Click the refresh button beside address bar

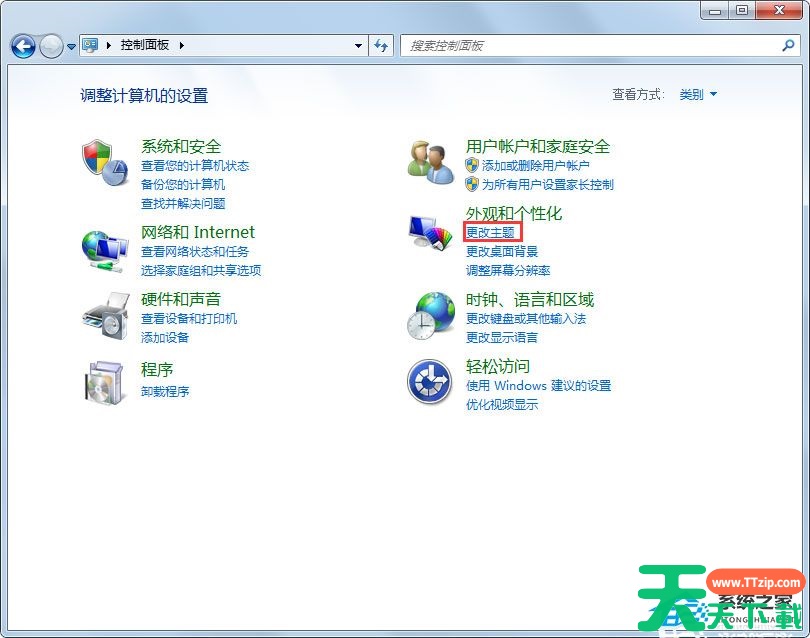(x=381, y=45)
